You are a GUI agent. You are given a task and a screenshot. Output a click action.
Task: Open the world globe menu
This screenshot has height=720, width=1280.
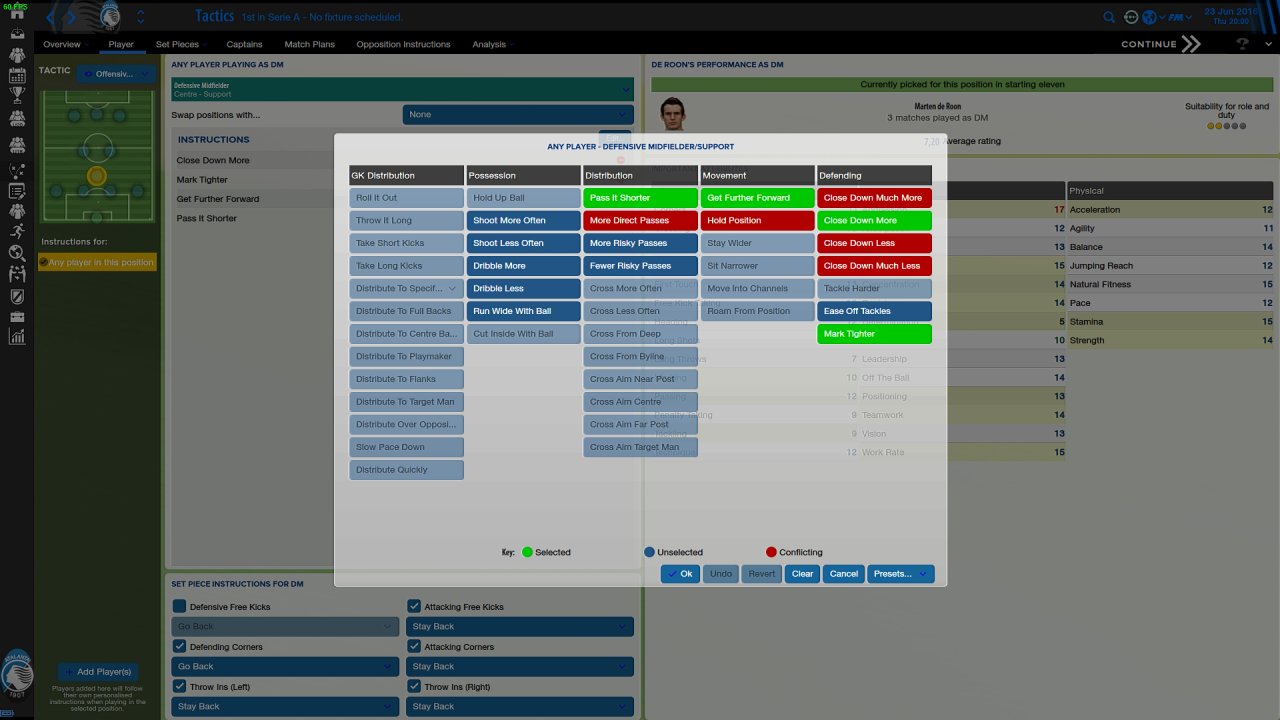1152,17
